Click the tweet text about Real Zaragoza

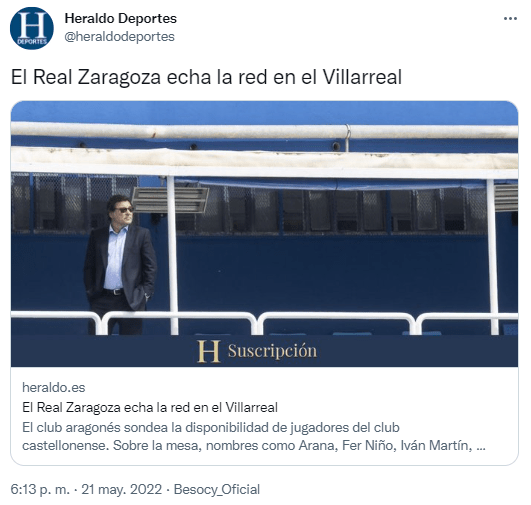[x=206, y=77]
